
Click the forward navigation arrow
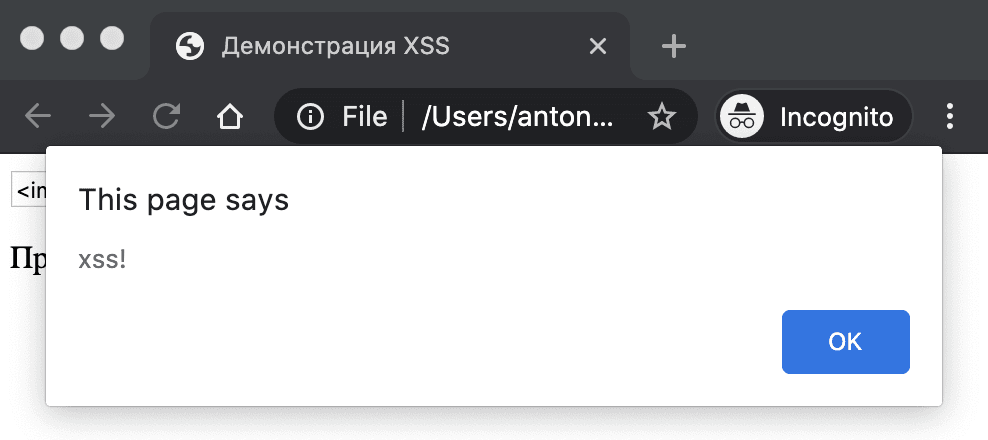tap(101, 117)
